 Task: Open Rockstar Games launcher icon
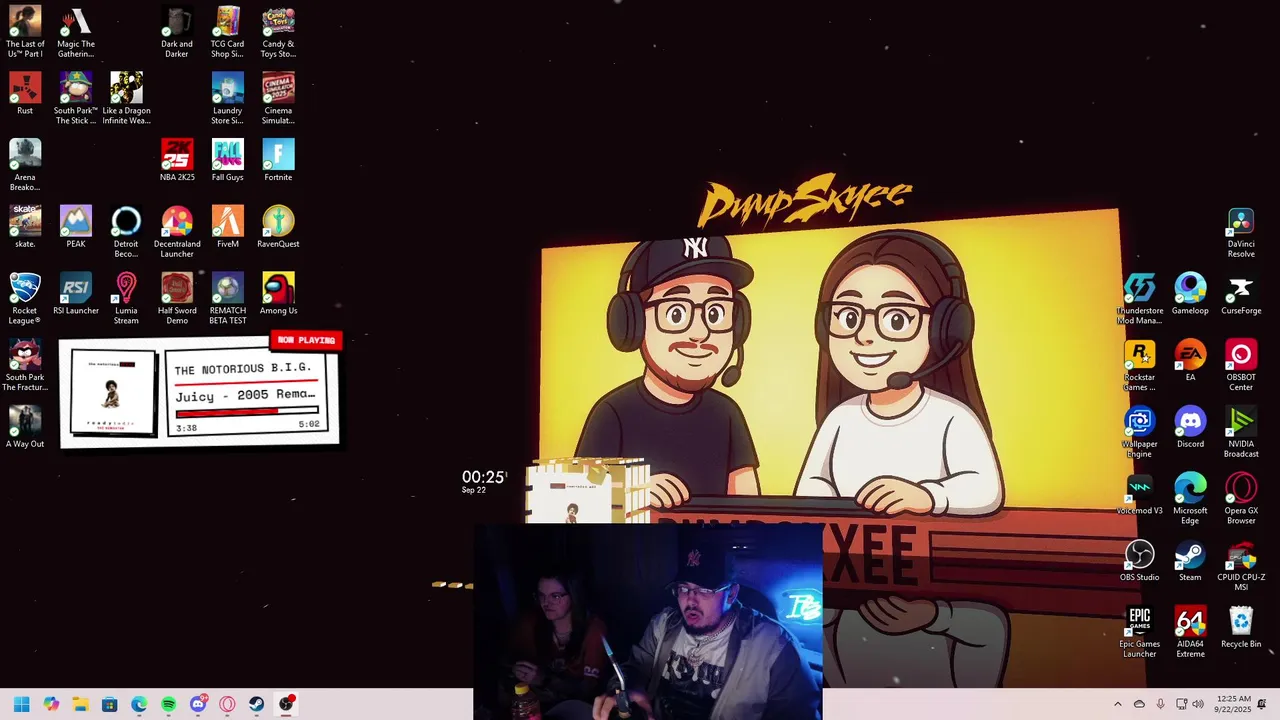tap(1140, 365)
